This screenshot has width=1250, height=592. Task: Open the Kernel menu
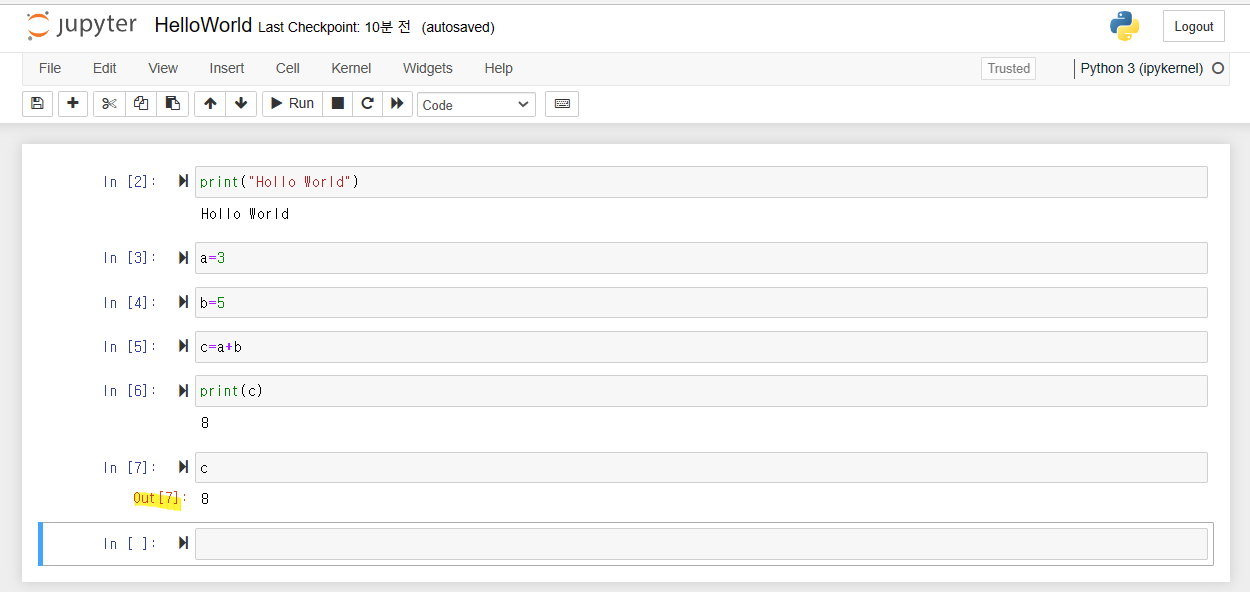tap(351, 68)
